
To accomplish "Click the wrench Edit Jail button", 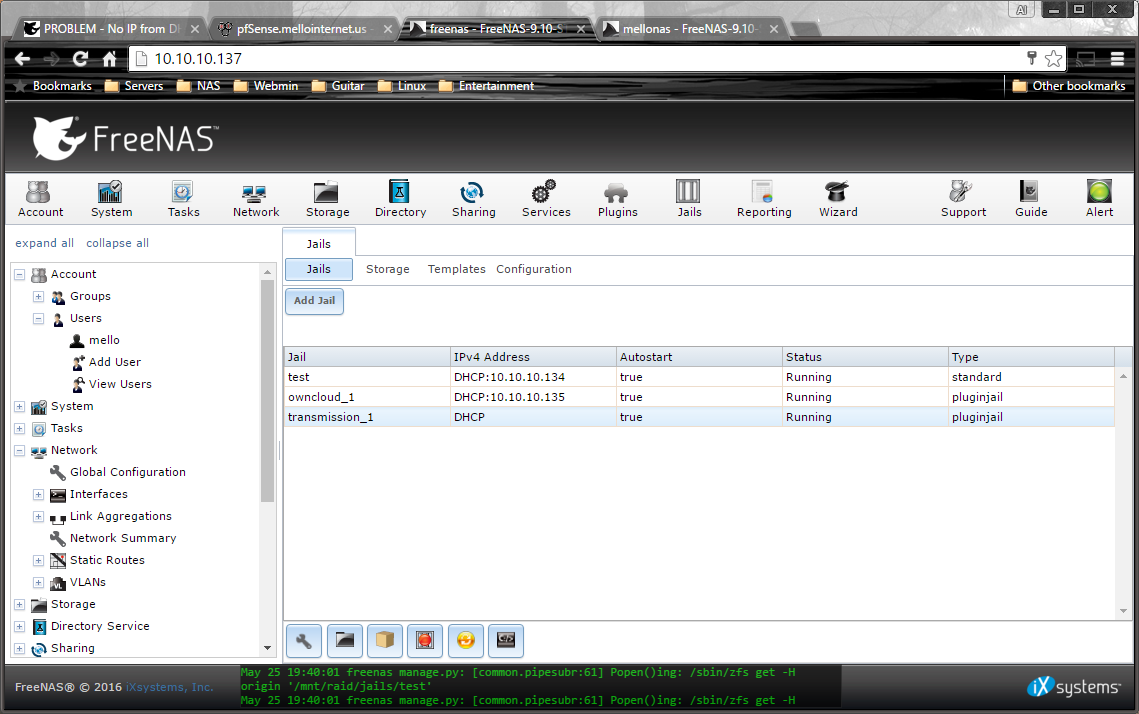I will [x=305, y=639].
